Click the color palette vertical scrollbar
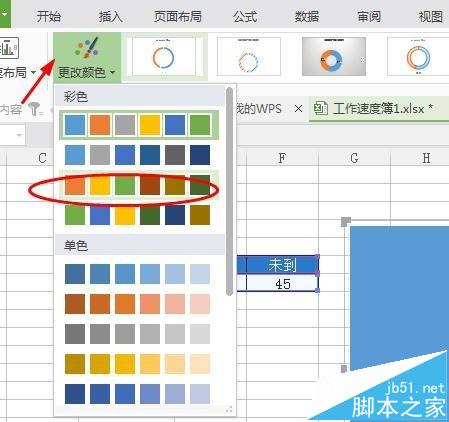This screenshot has height=422, width=449. pyautogui.click(x=229, y=191)
